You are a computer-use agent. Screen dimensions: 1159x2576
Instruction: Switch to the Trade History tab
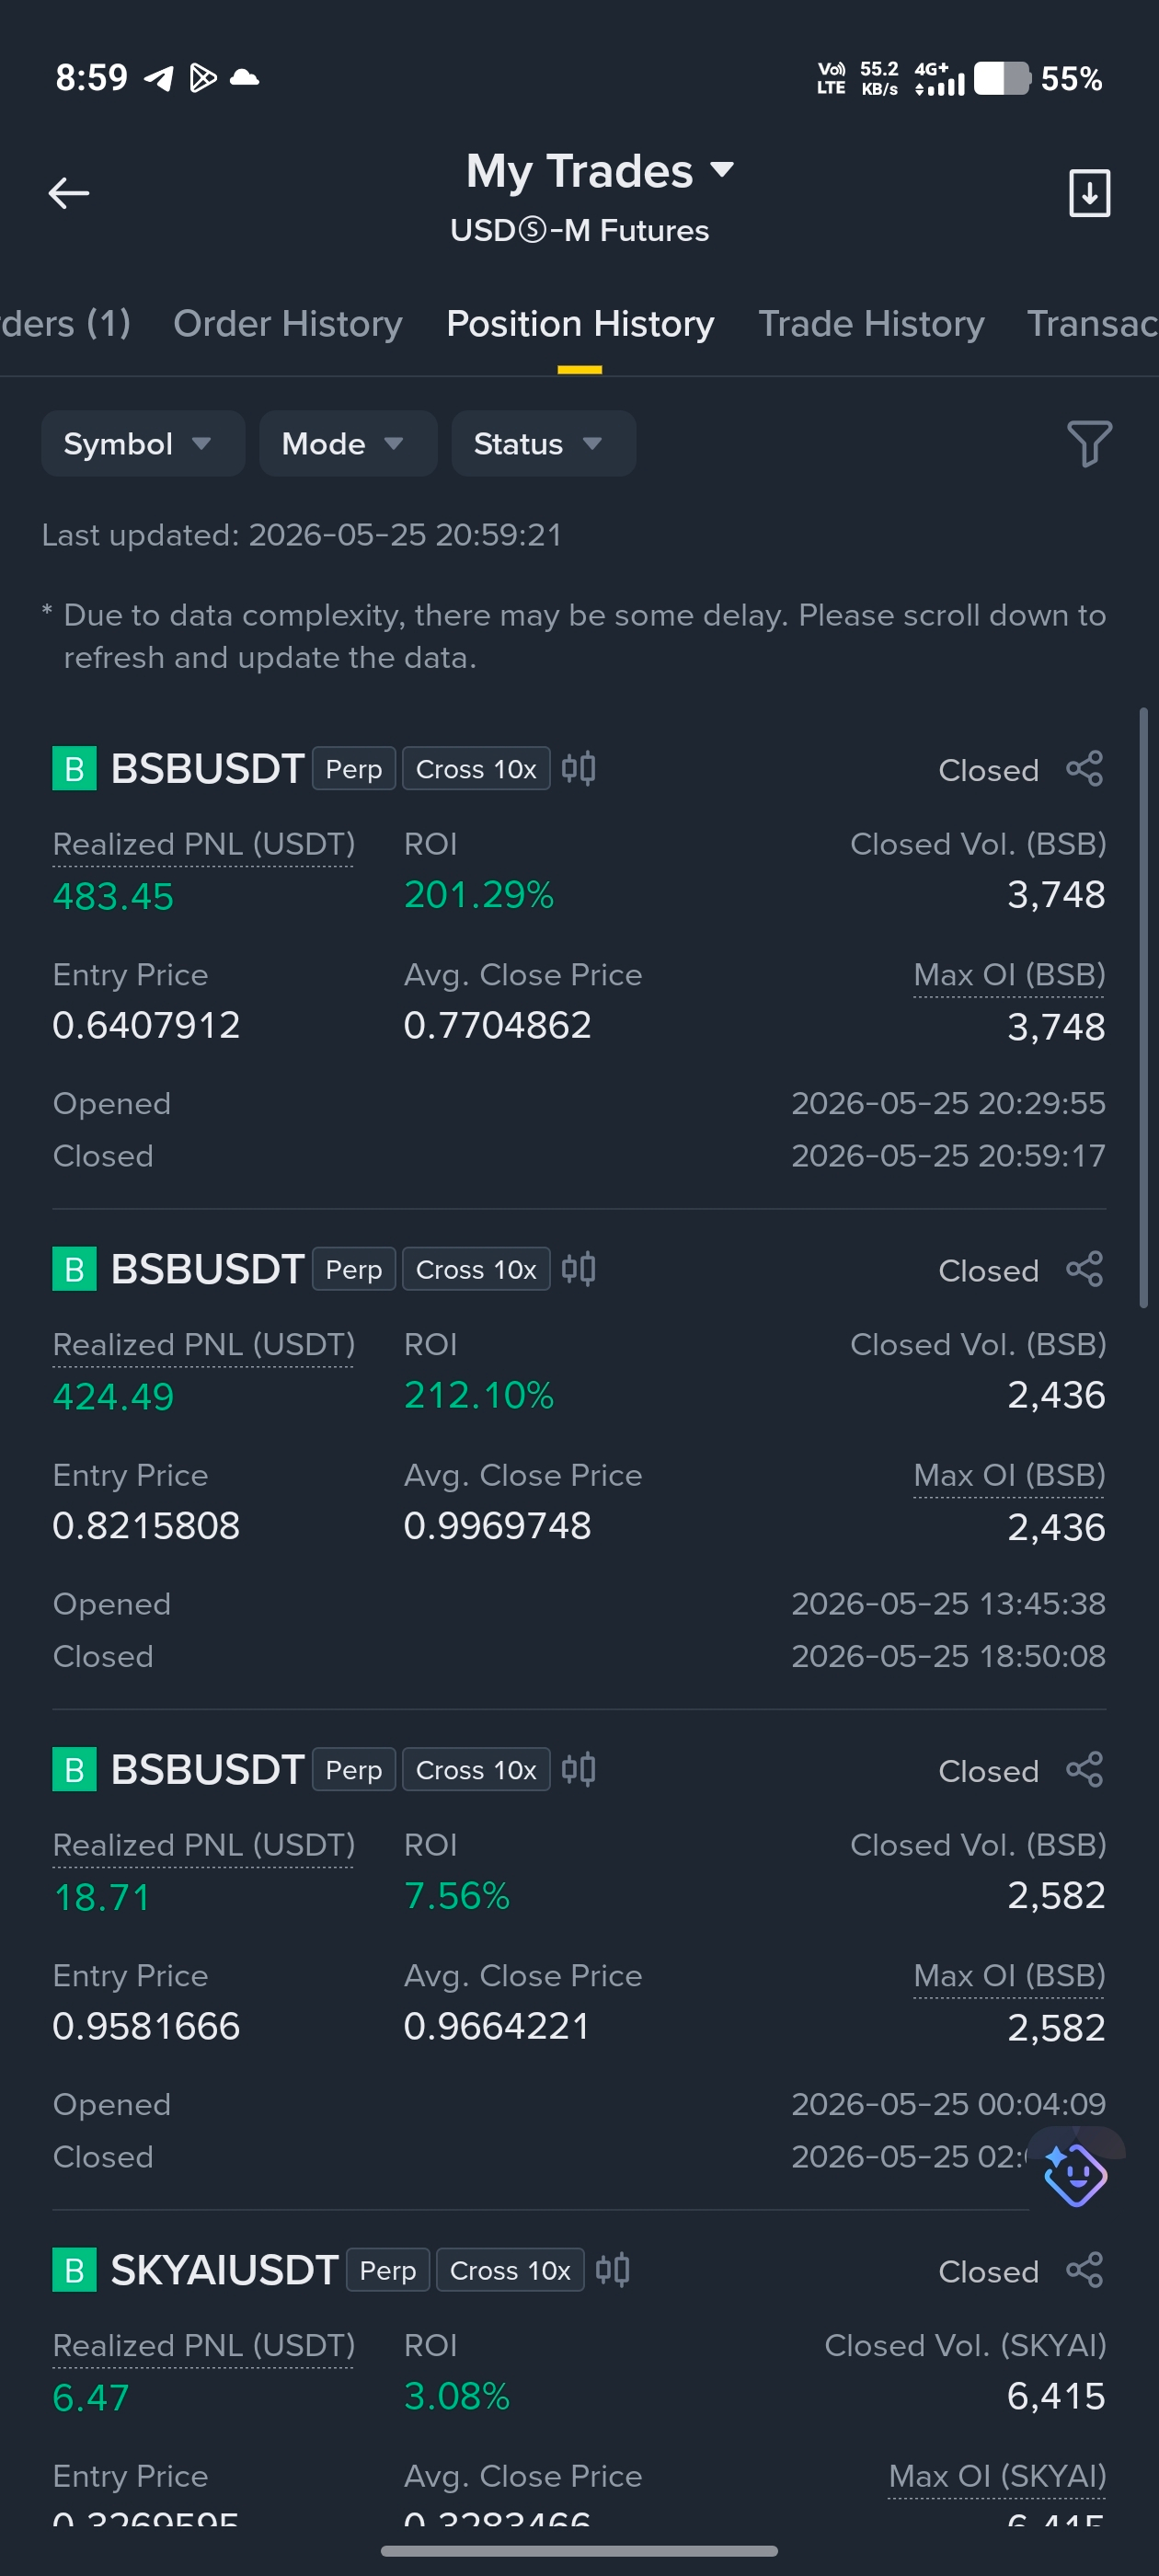pos(871,323)
